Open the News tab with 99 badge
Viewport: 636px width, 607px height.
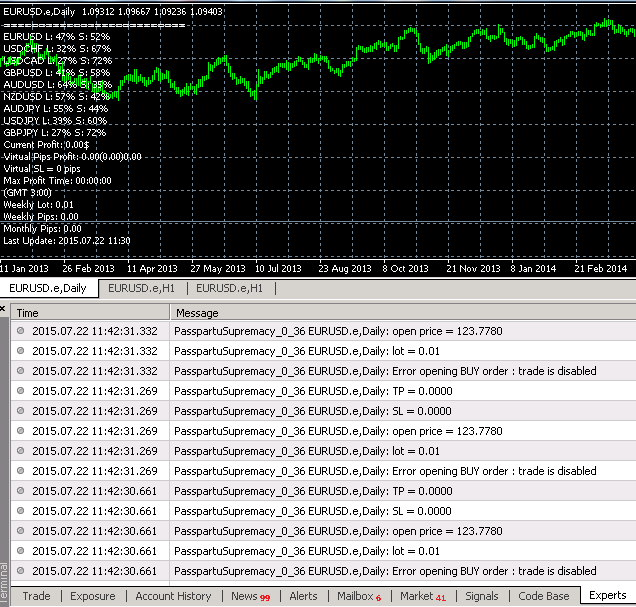point(250,596)
